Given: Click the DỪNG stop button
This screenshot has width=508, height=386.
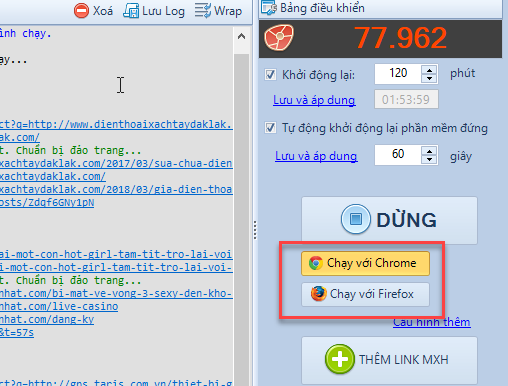Looking at the screenshot, I should point(389,220).
